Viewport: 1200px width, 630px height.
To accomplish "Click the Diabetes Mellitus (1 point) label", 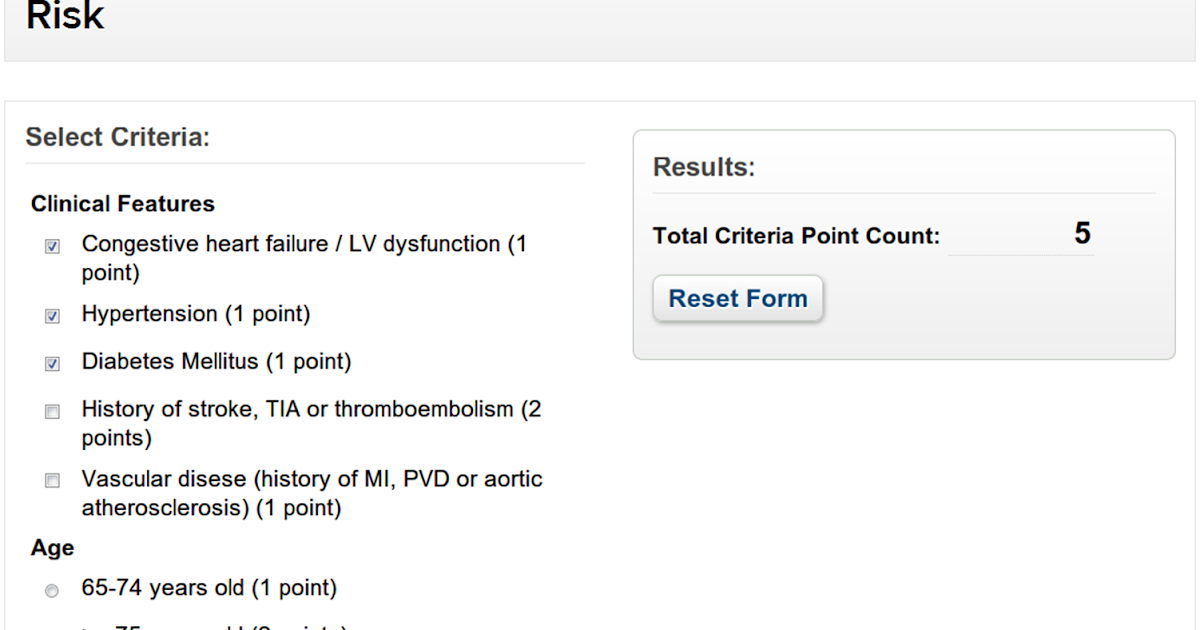I will click(216, 361).
